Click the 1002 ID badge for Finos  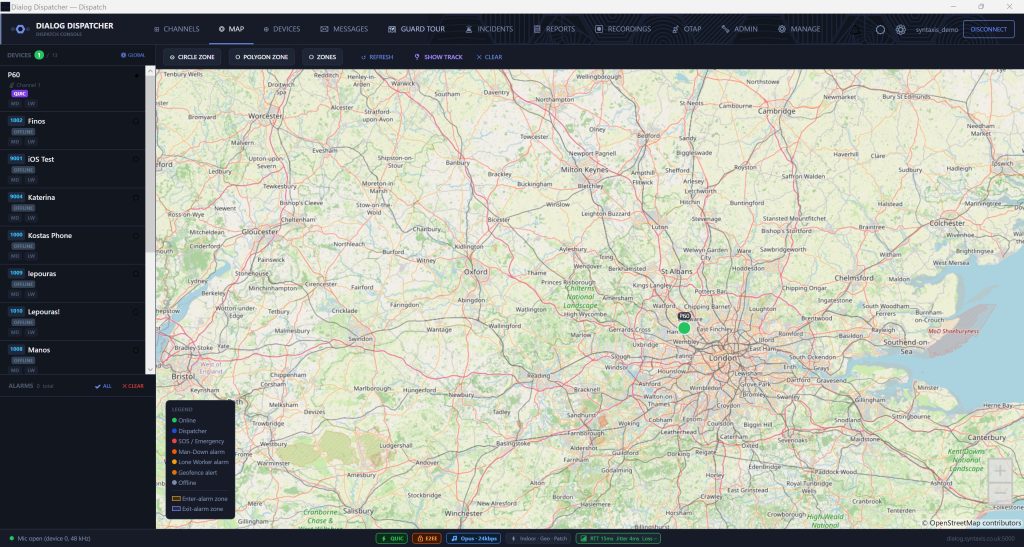click(x=16, y=121)
